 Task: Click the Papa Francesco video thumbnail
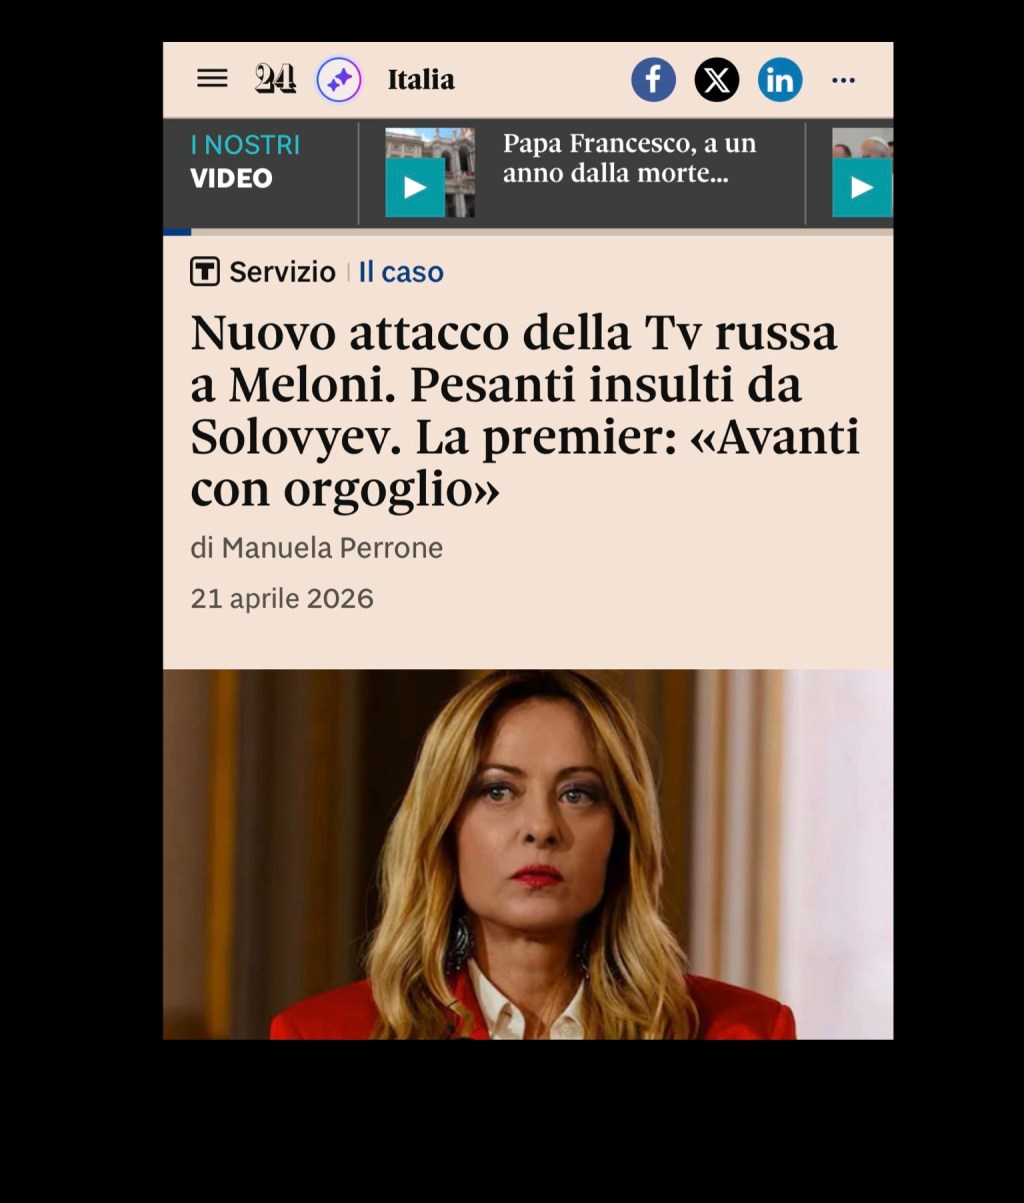[x=430, y=172]
